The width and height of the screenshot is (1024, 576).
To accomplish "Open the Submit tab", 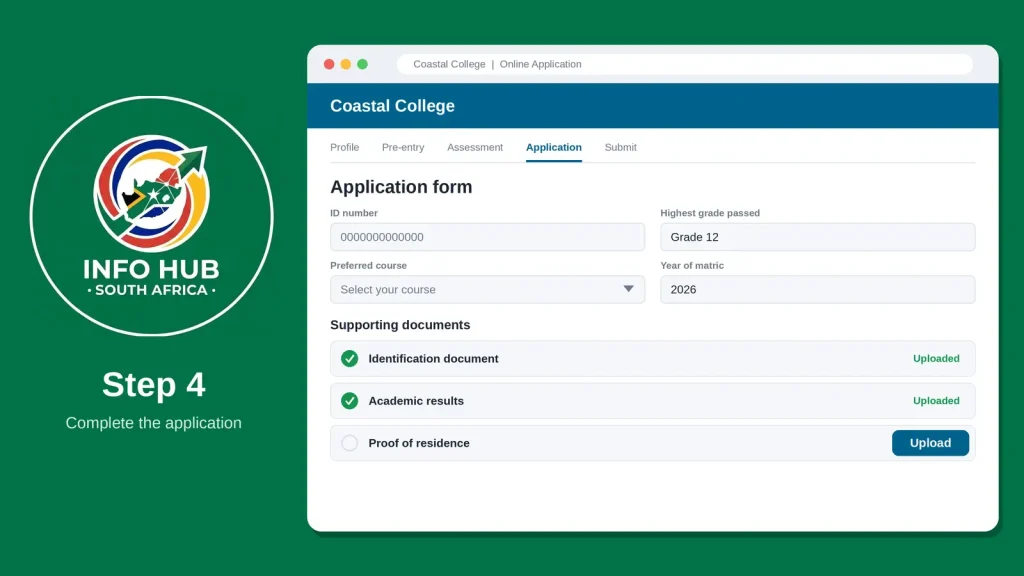I will 620,148.
